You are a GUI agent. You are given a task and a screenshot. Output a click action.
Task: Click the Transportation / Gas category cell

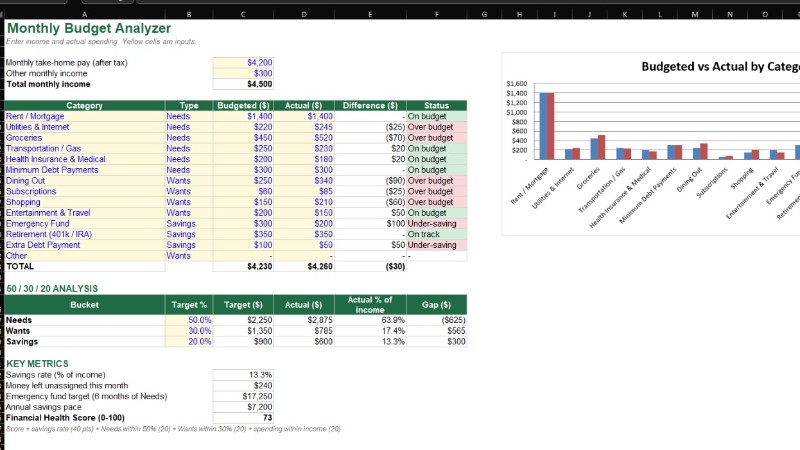[85, 148]
